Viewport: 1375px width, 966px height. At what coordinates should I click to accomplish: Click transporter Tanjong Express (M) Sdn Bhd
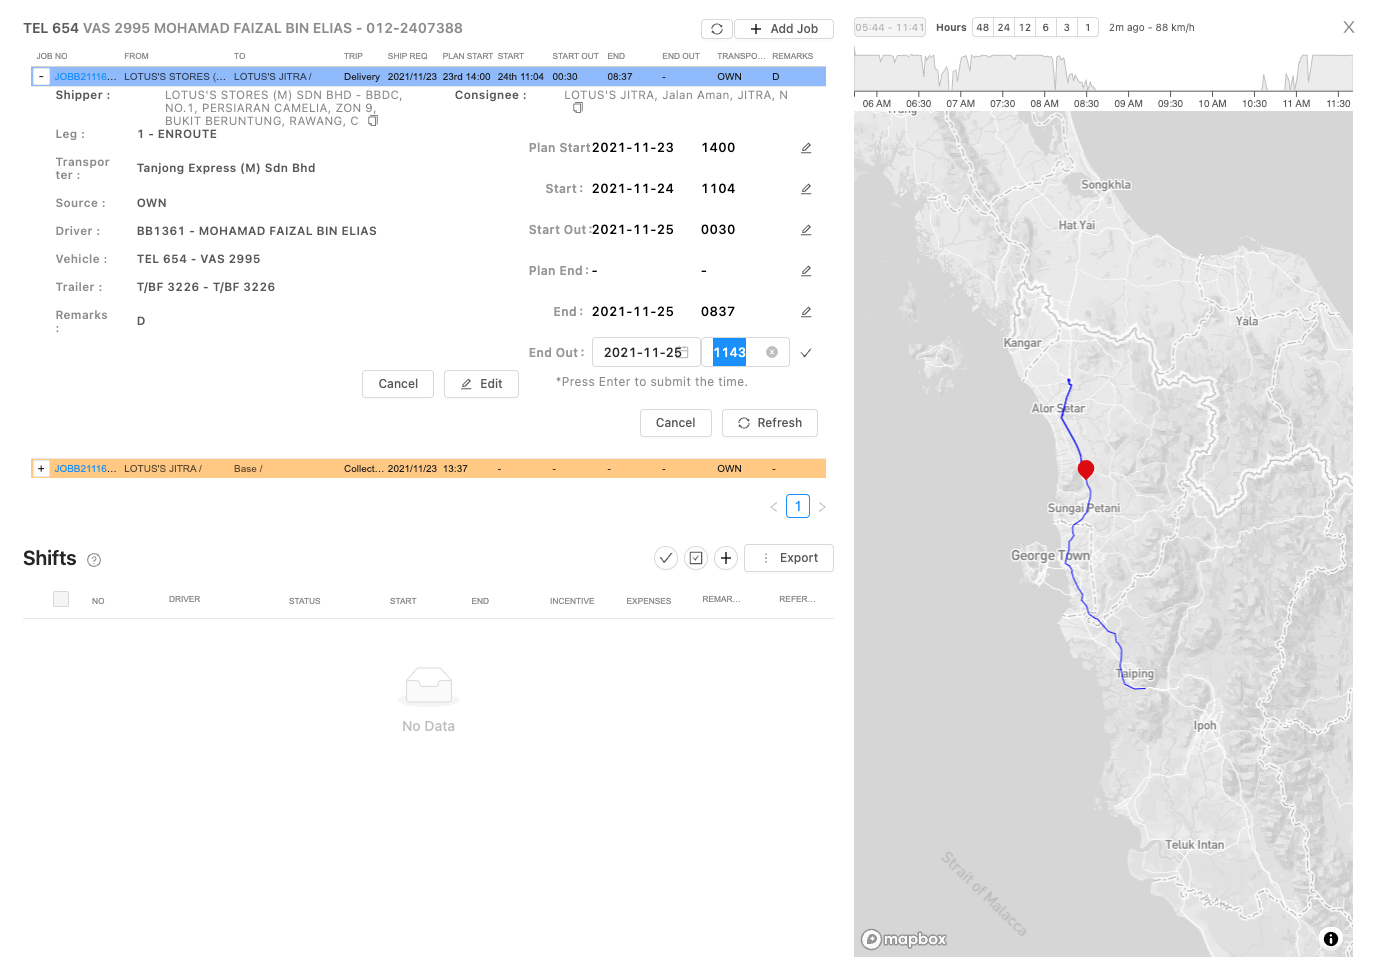[x=226, y=168]
